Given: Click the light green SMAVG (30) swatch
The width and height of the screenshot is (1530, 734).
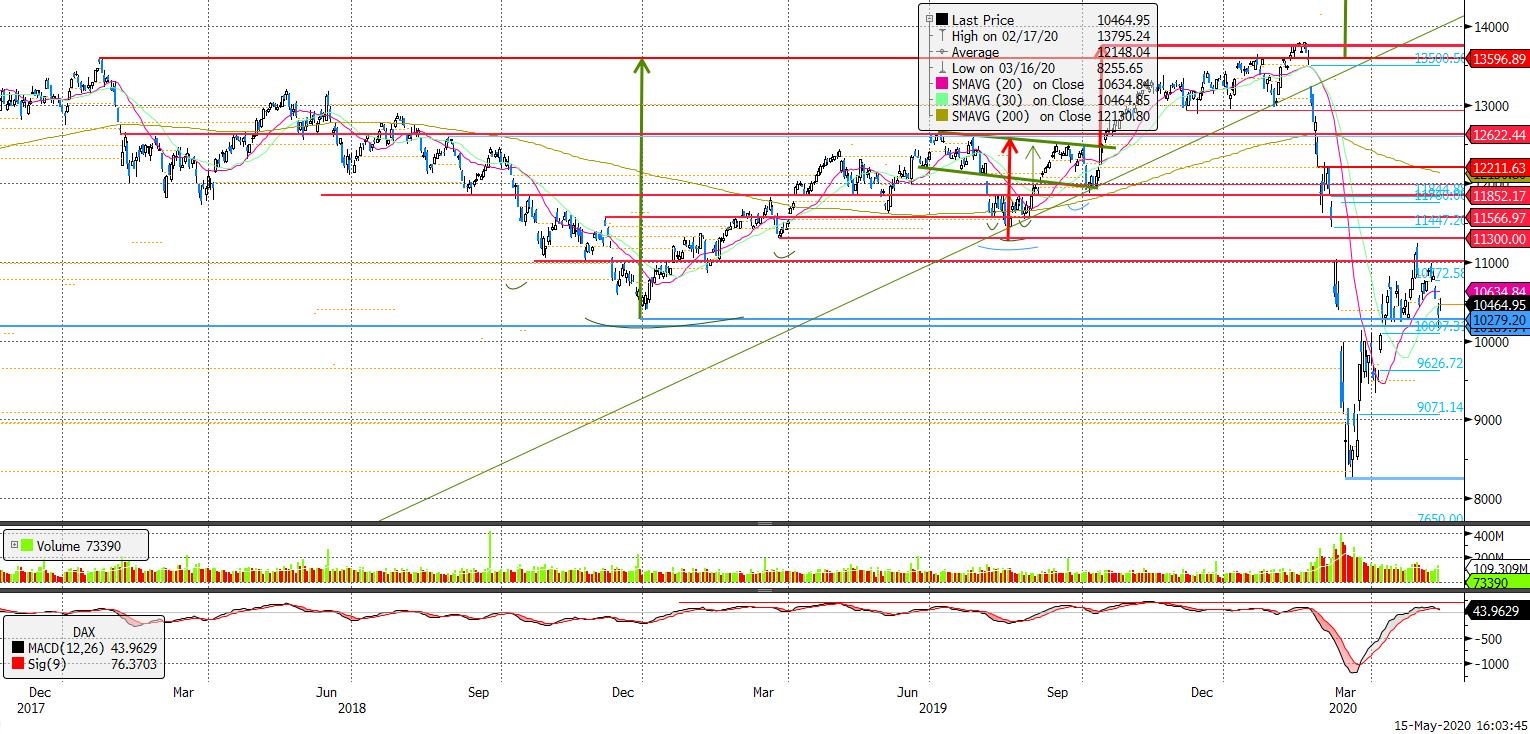Looking at the screenshot, I should click(x=941, y=100).
